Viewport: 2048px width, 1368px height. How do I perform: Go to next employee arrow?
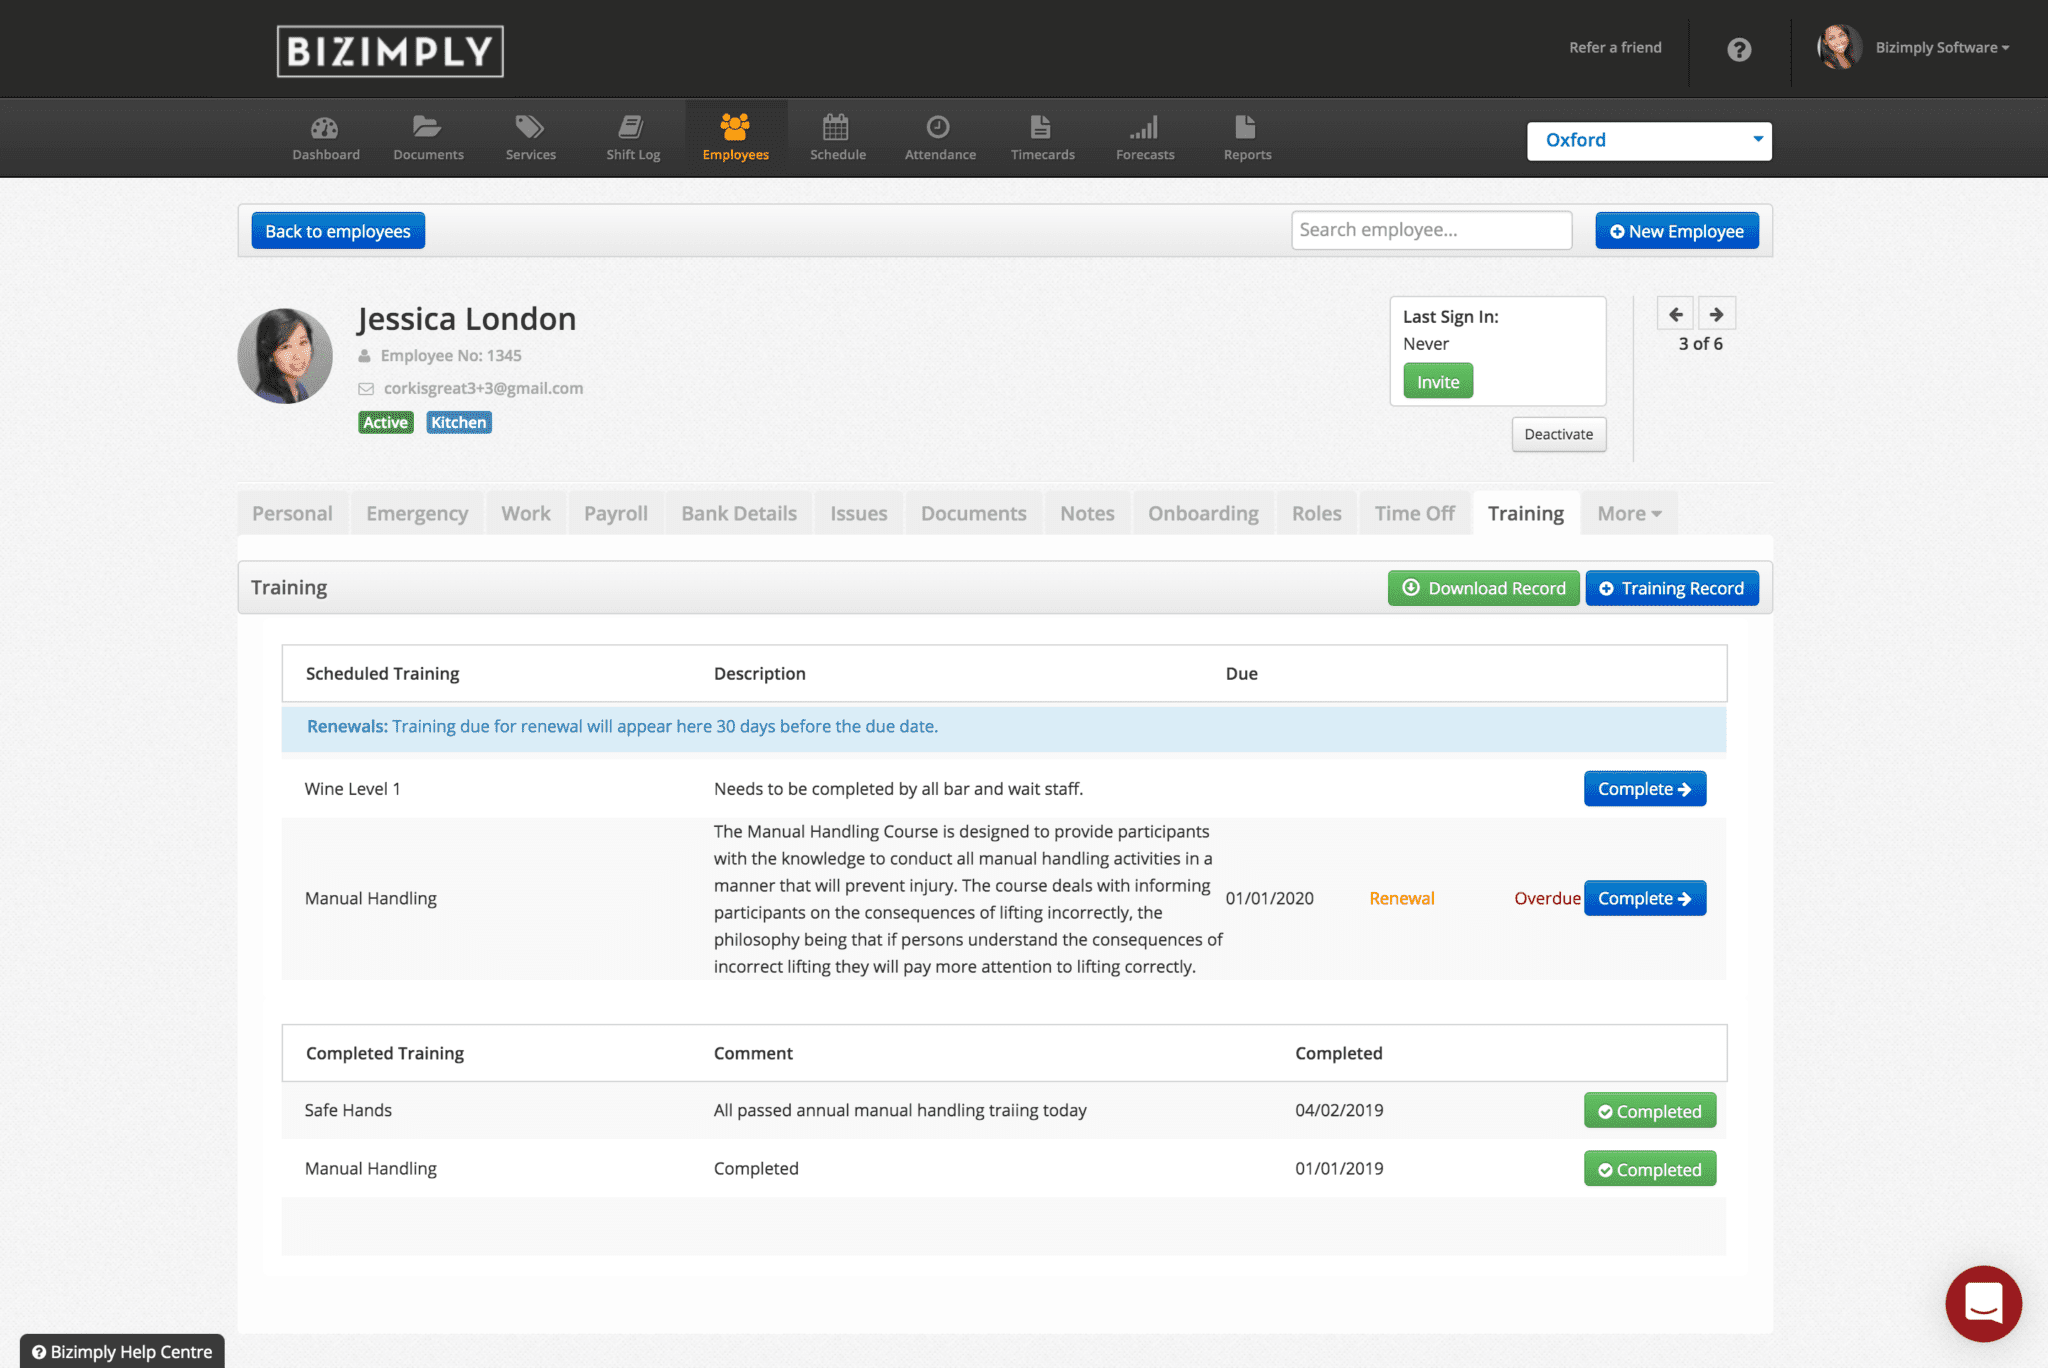coord(1717,314)
